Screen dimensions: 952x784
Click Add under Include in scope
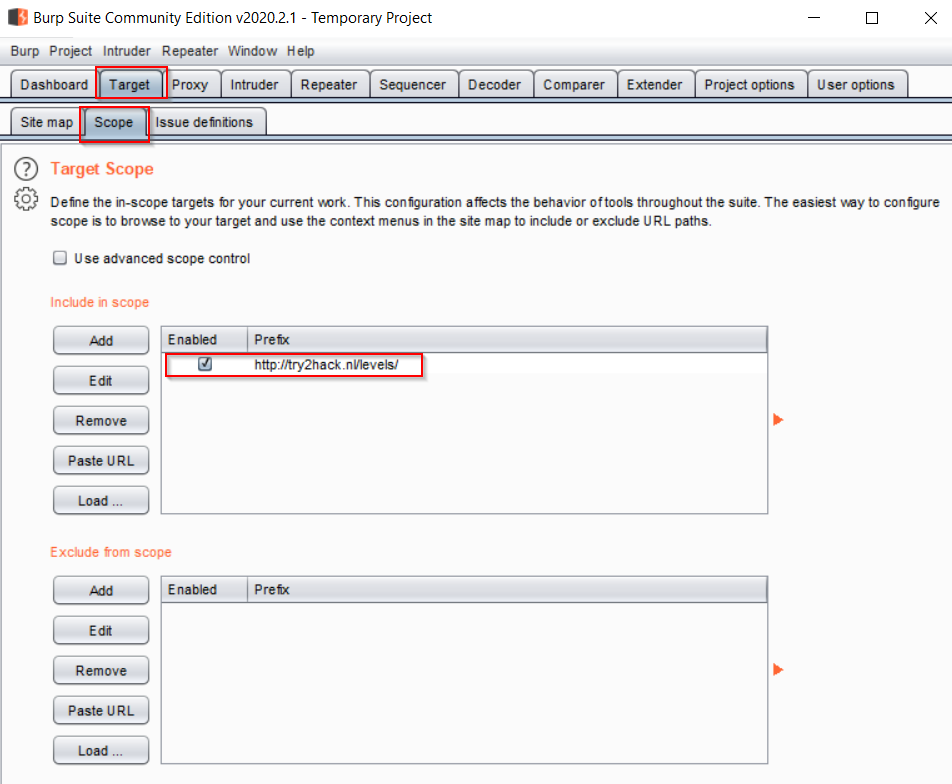click(x=100, y=340)
